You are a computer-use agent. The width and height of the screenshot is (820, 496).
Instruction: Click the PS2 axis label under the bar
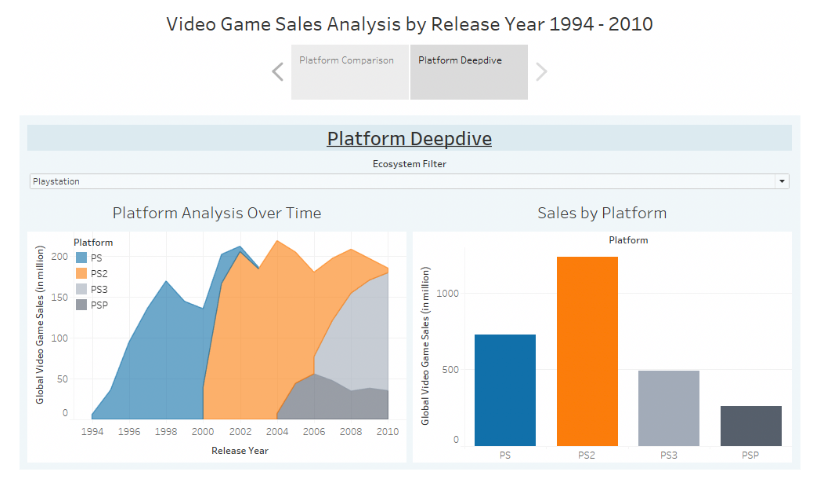[587, 455]
